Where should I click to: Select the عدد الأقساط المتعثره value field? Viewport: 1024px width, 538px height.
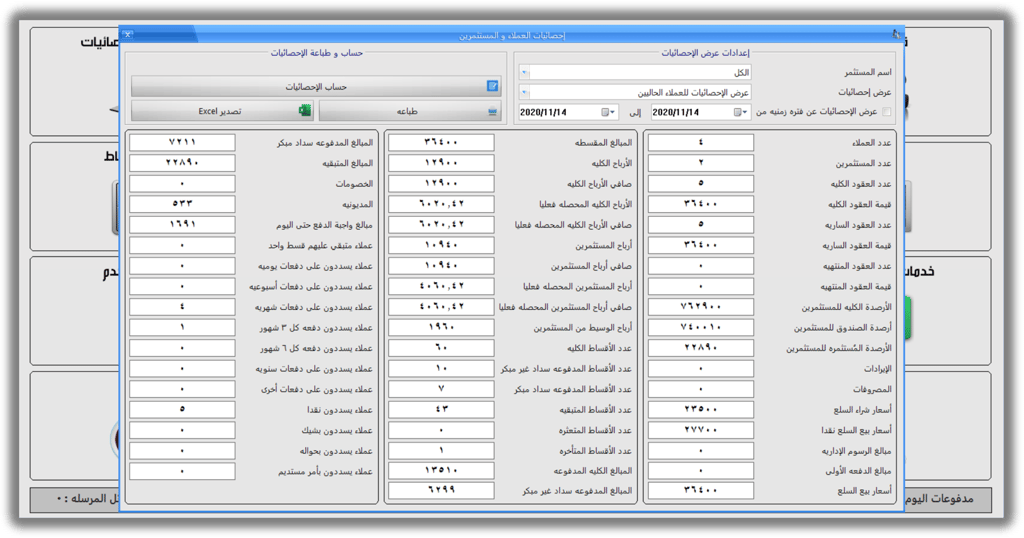click(441, 430)
